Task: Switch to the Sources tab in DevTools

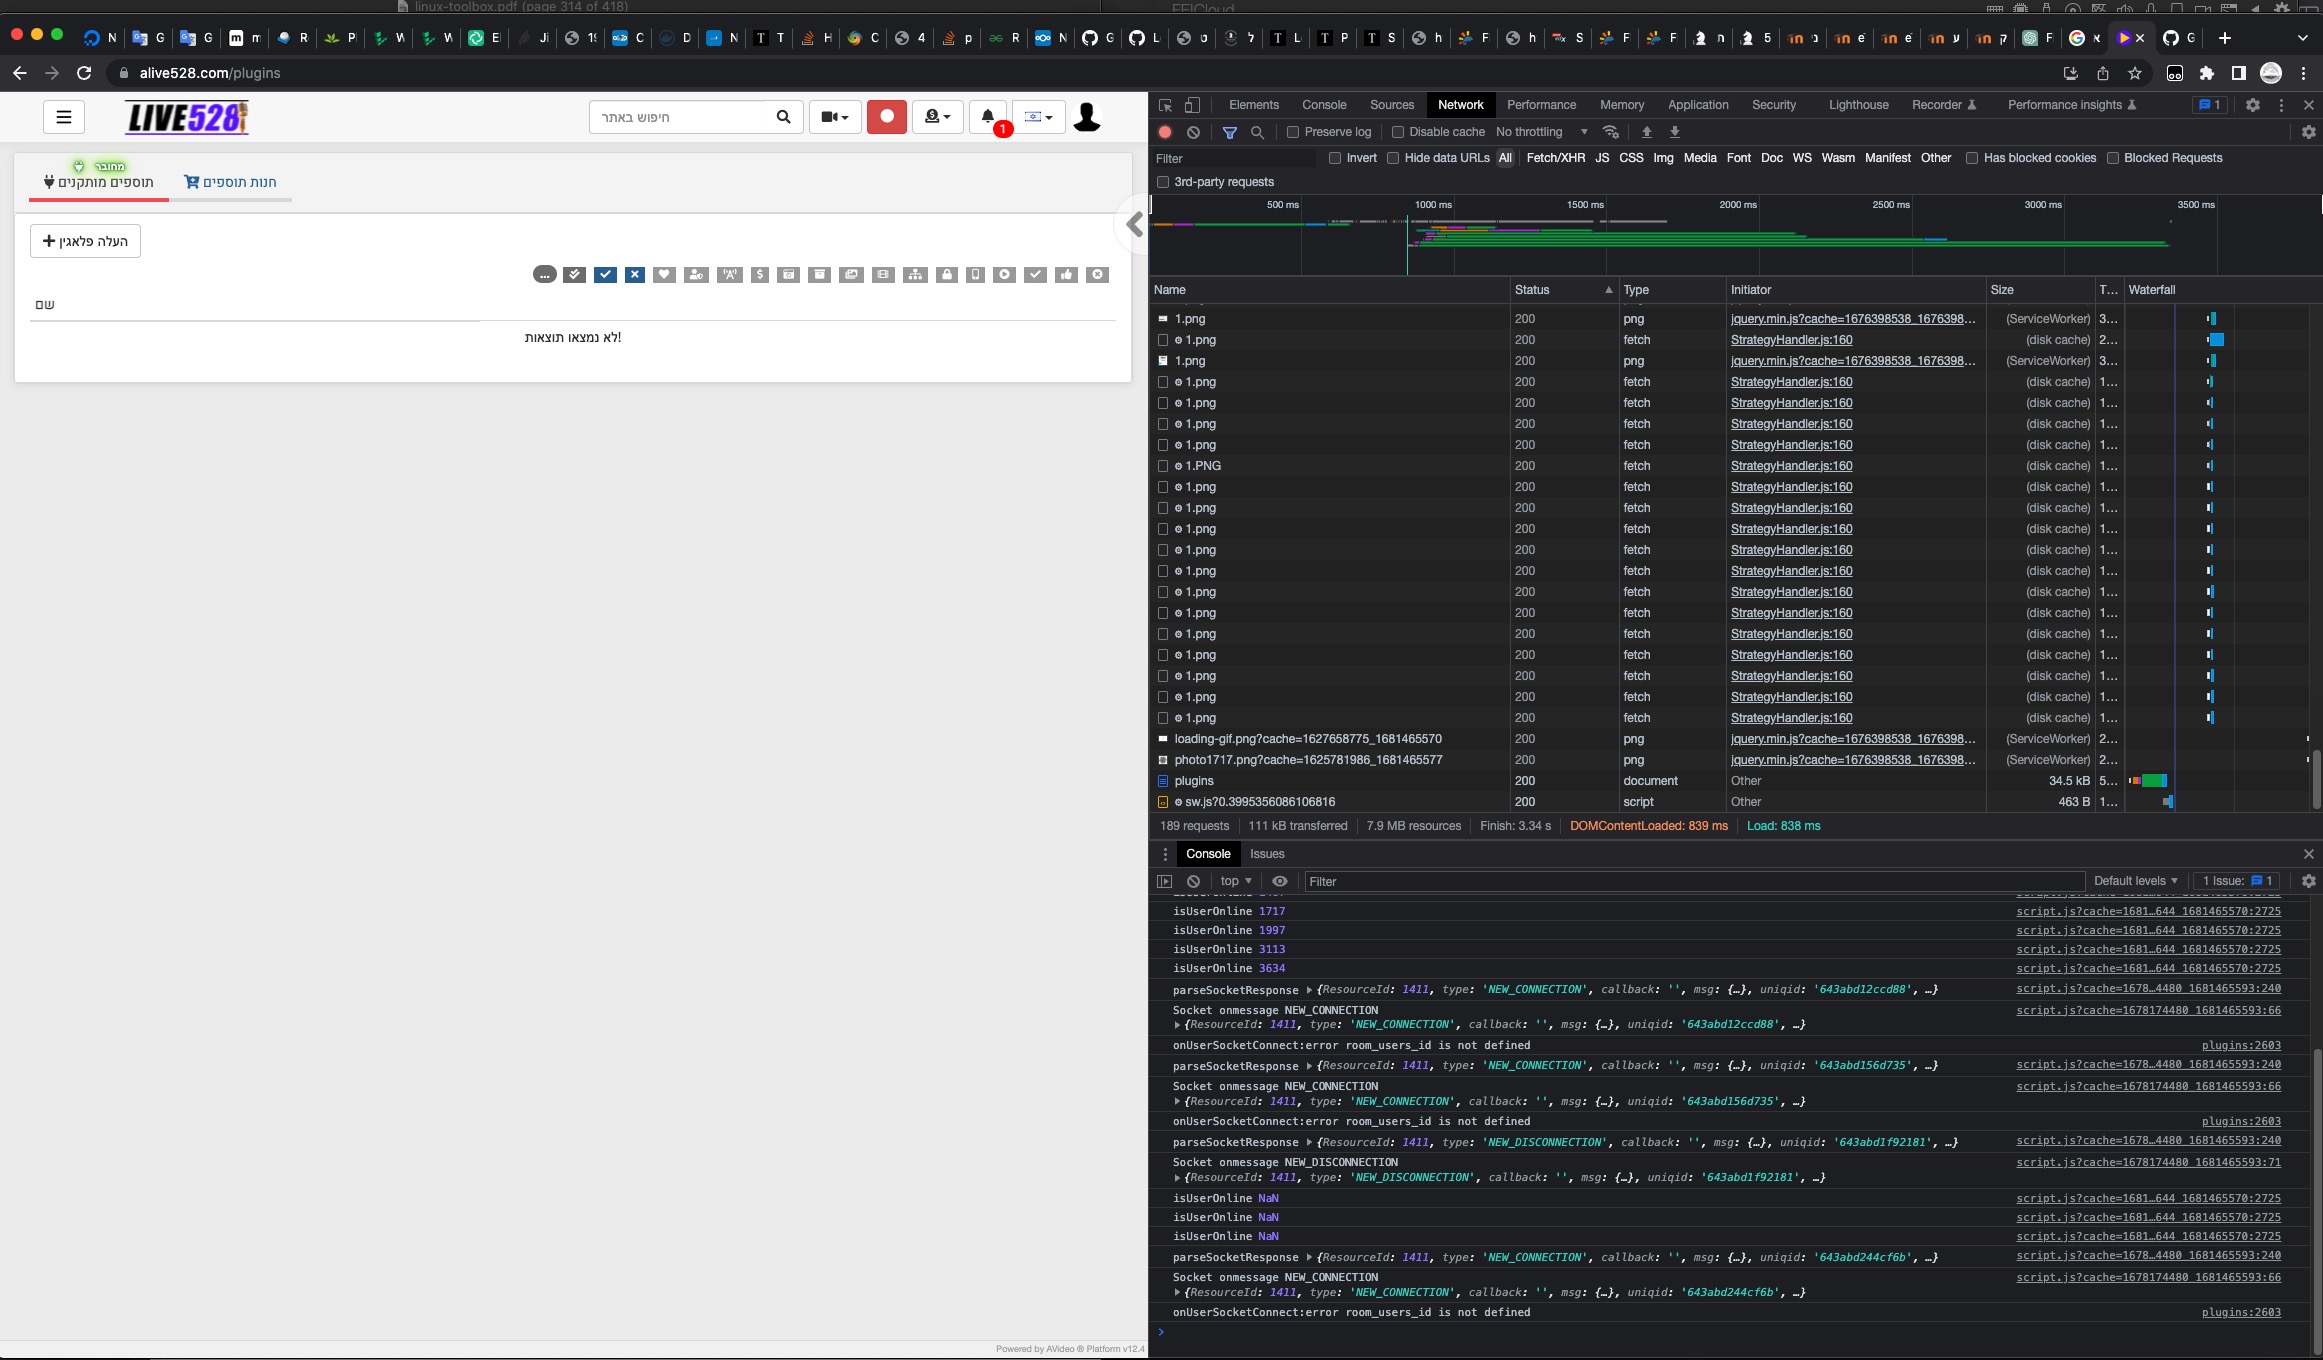Action: (x=1391, y=104)
